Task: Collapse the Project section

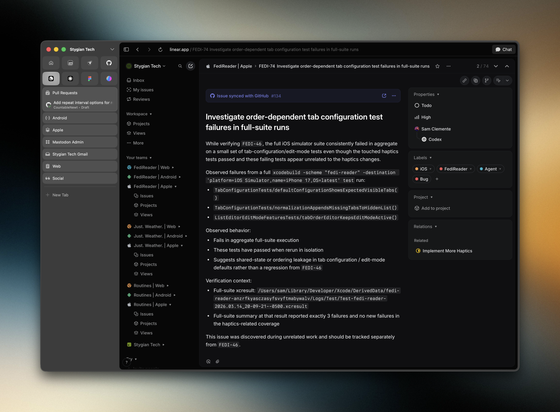Action: tap(423, 197)
